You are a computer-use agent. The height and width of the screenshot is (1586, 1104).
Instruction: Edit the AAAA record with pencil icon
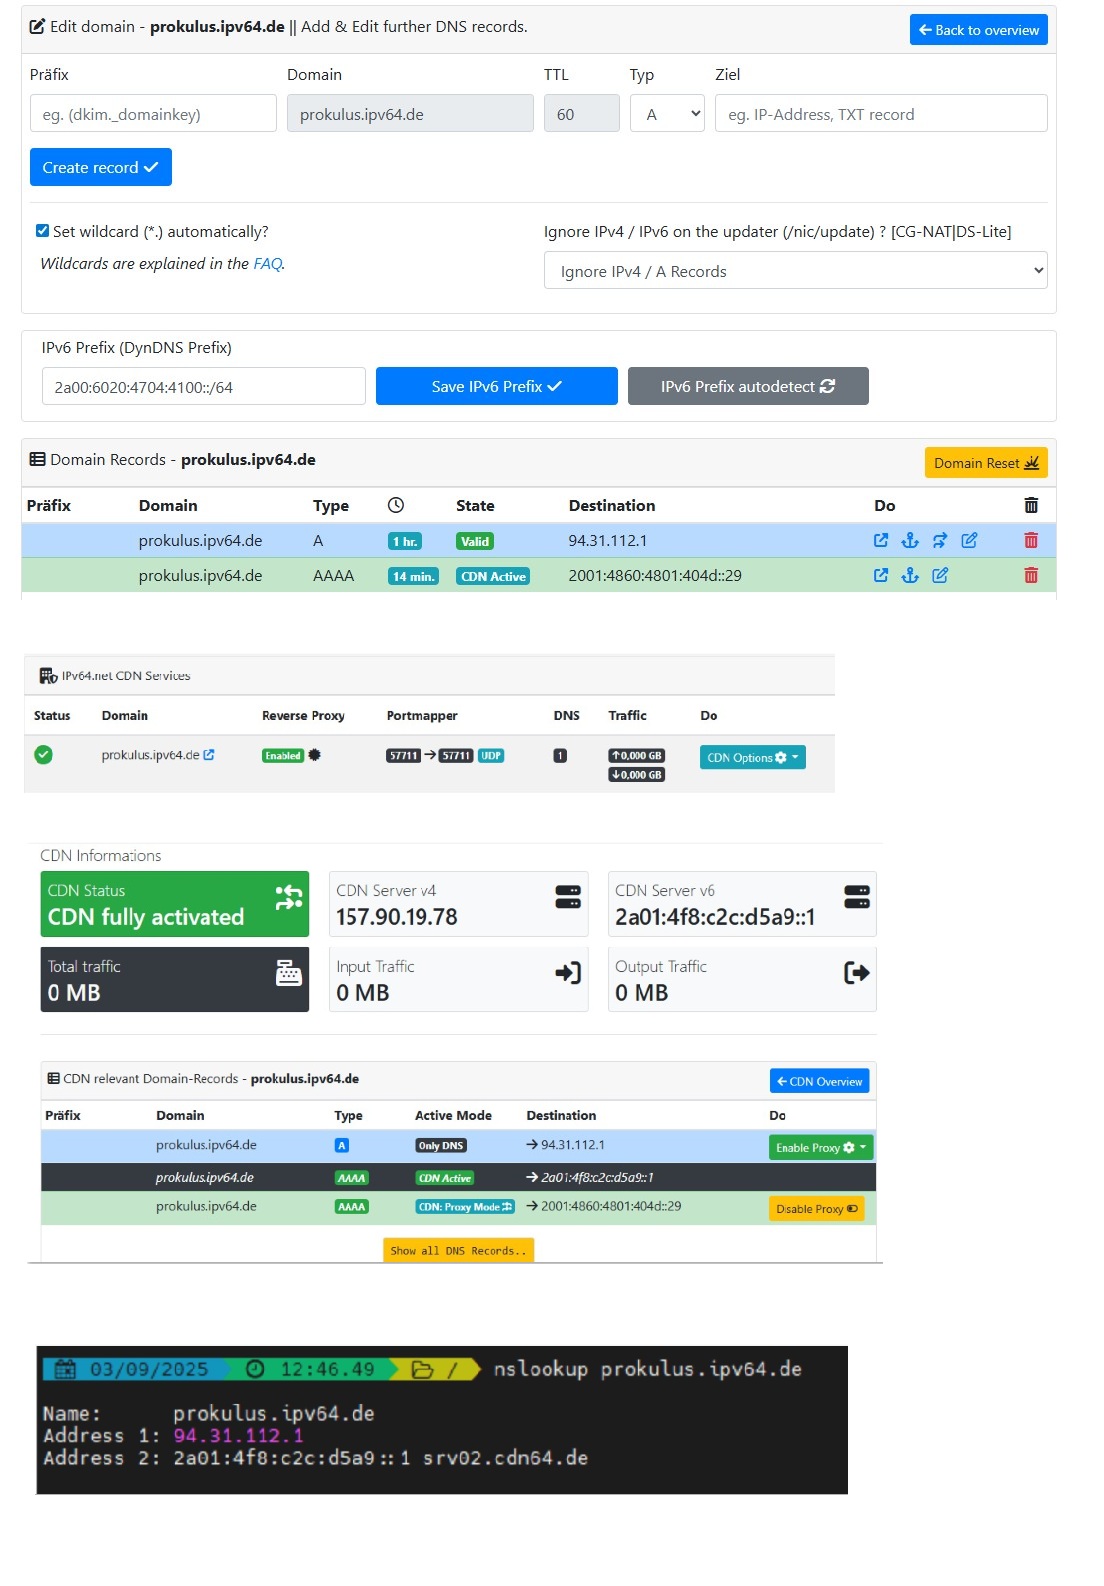(940, 576)
